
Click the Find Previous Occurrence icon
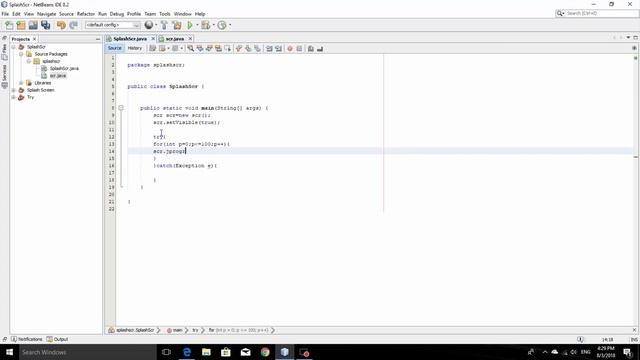point(200,49)
